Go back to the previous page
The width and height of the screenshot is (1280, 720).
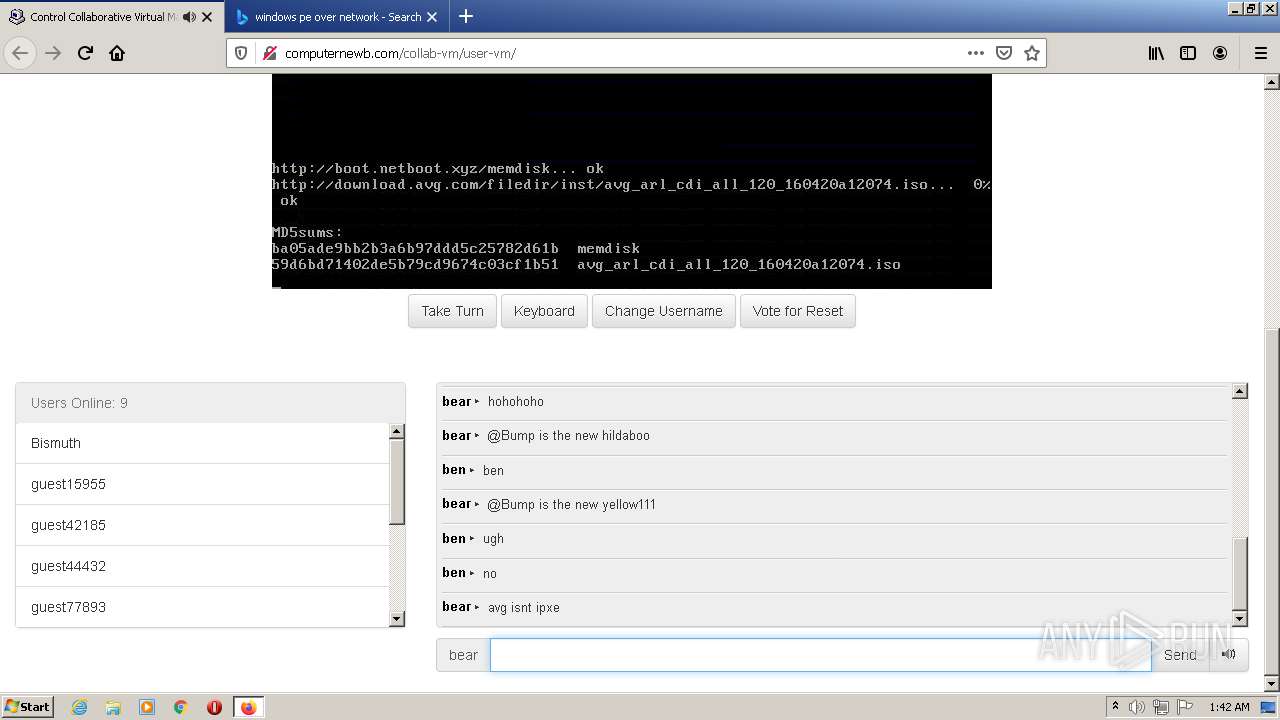[20, 53]
